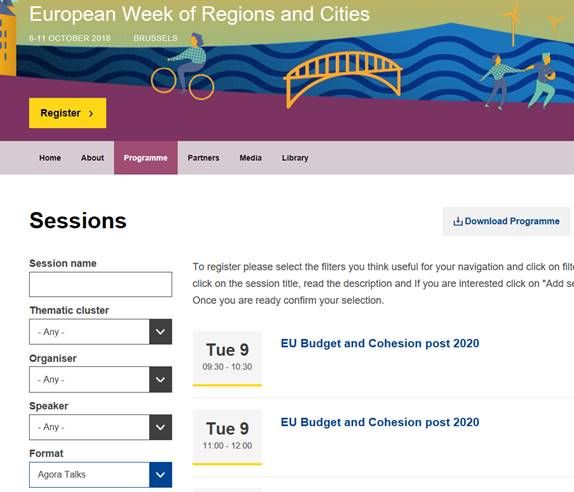Expand the Speaker dropdown
The width and height of the screenshot is (574, 492).
pyautogui.click(x=100, y=427)
